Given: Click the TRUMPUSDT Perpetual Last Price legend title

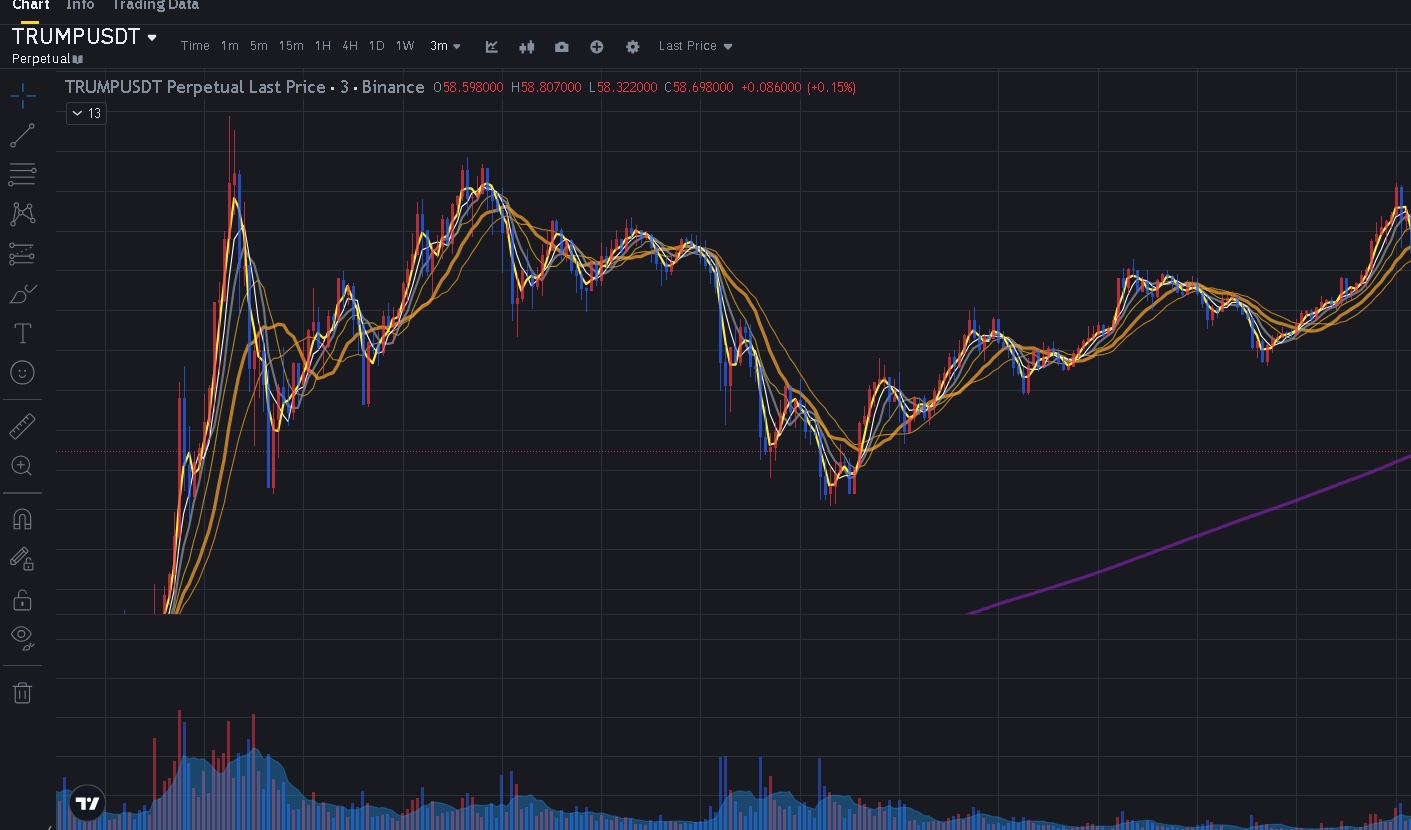Looking at the screenshot, I should pos(245,87).
